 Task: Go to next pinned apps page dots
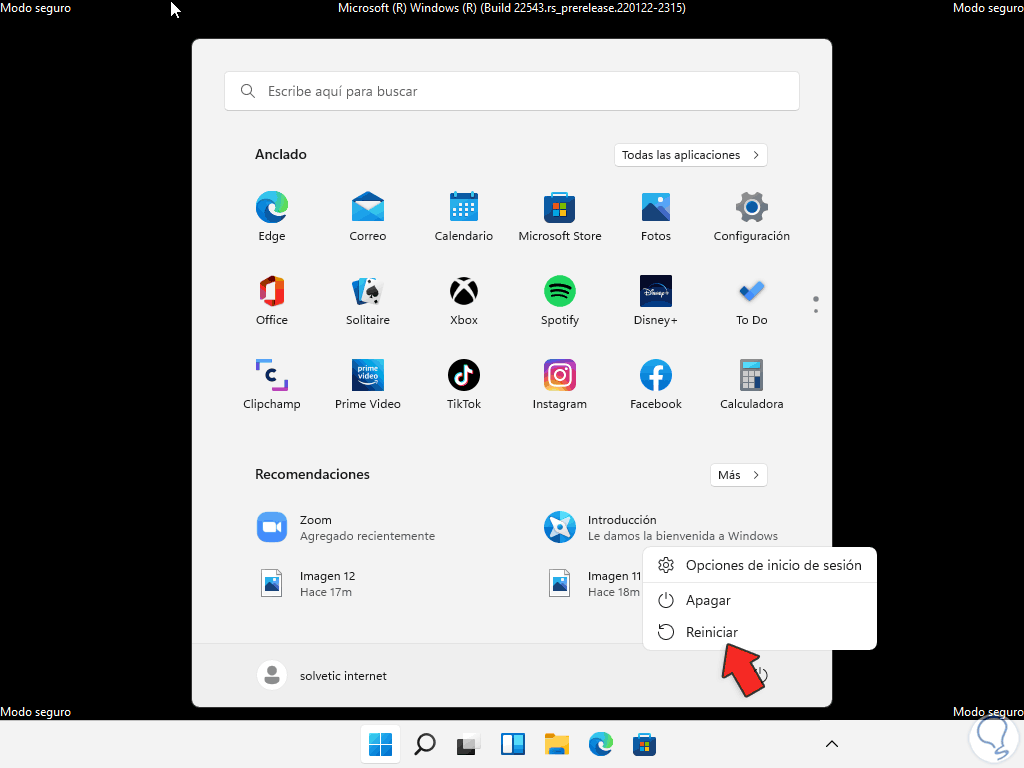[816, 305]
